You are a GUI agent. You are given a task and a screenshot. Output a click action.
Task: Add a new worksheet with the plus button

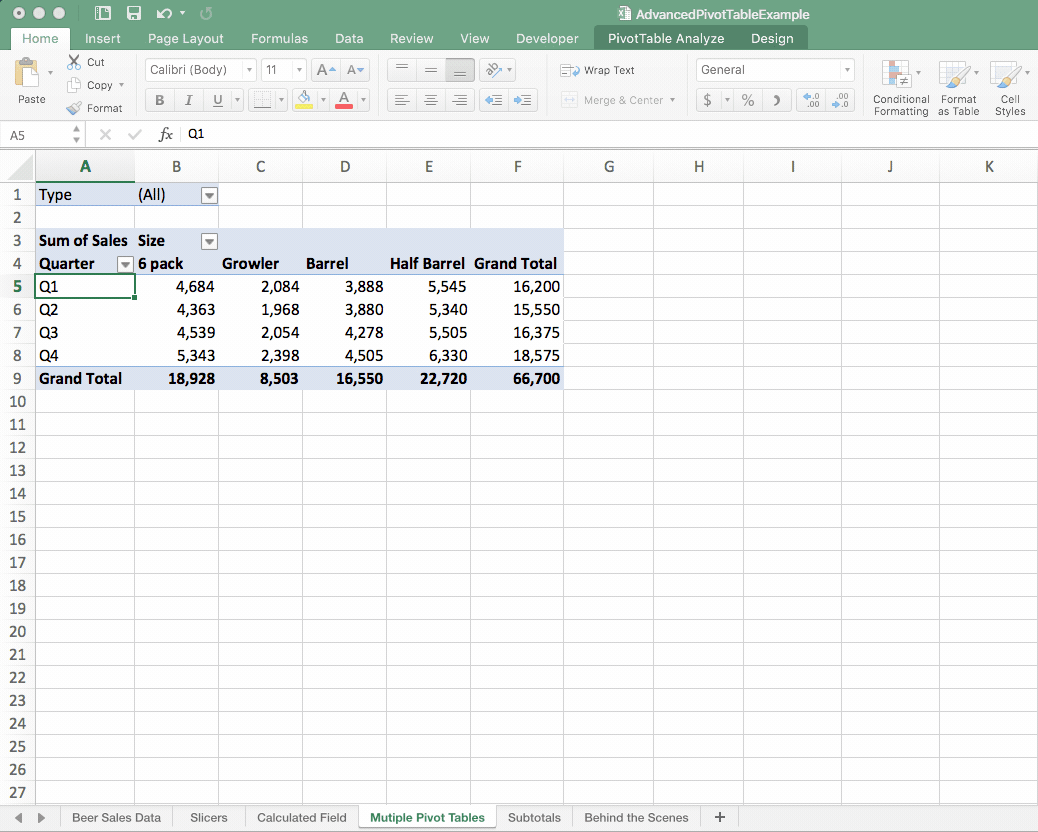(719, 817)
